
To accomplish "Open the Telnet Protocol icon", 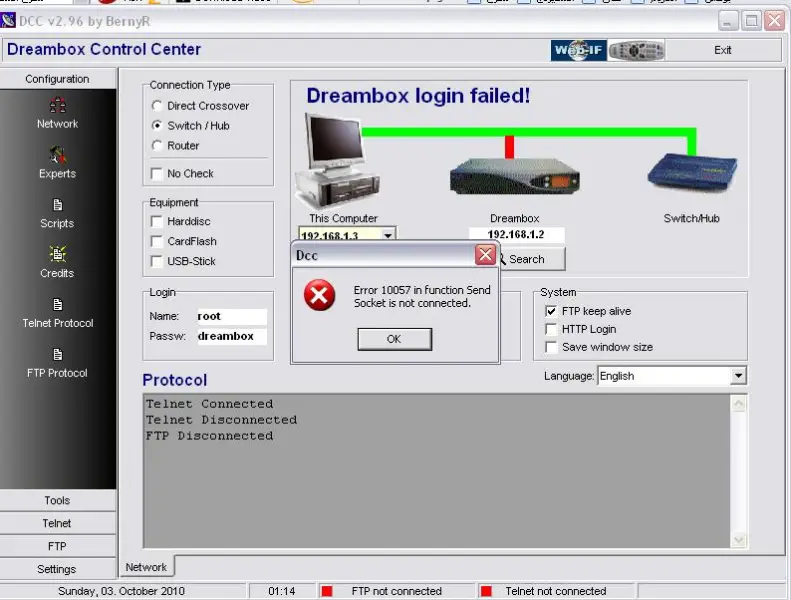I will [x=57, y=305].
